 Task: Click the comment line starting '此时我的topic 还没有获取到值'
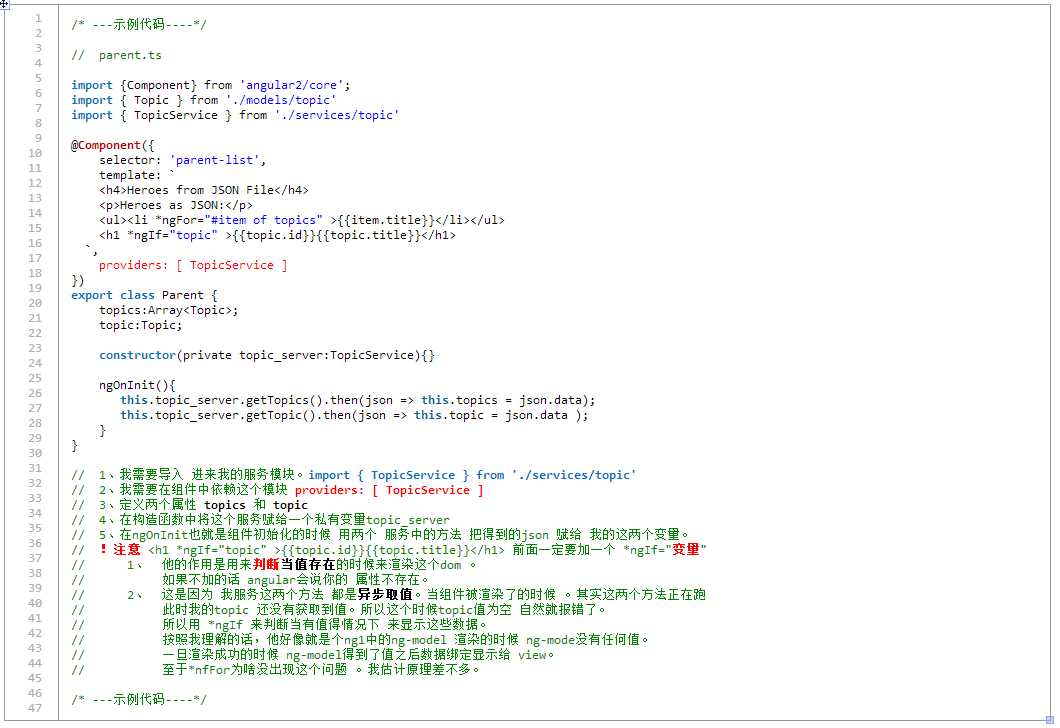point(384,610)
